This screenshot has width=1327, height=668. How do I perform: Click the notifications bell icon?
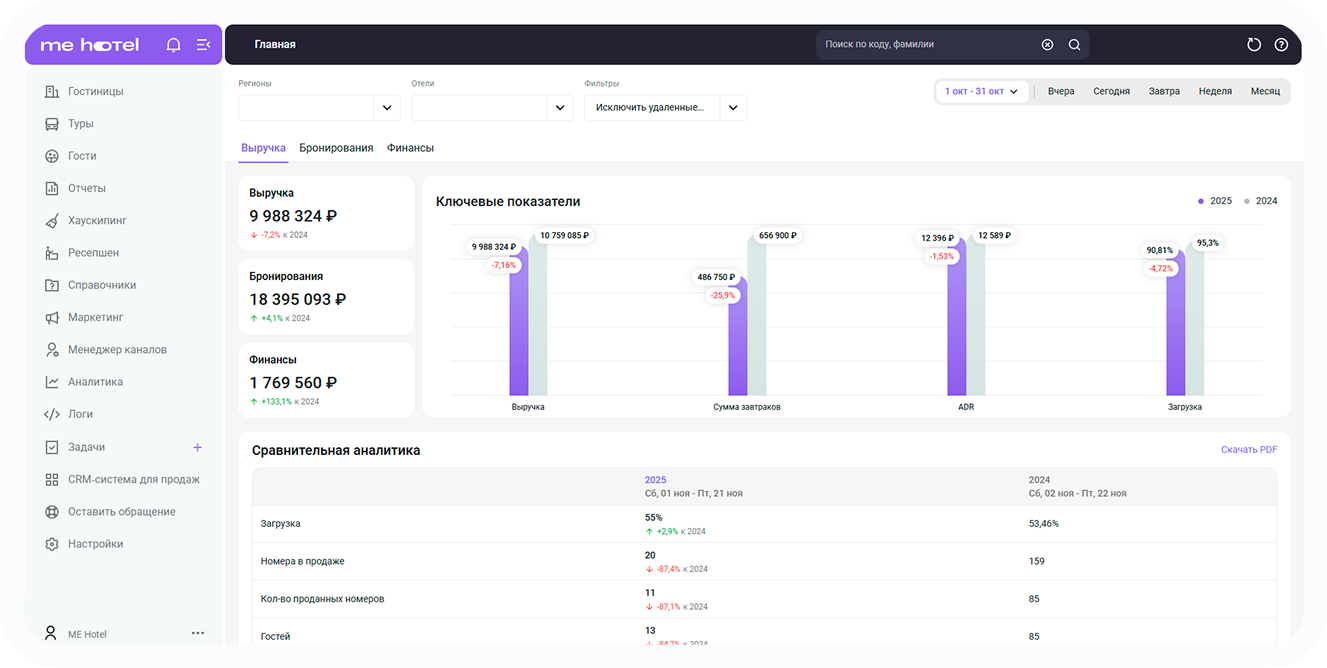173,45
